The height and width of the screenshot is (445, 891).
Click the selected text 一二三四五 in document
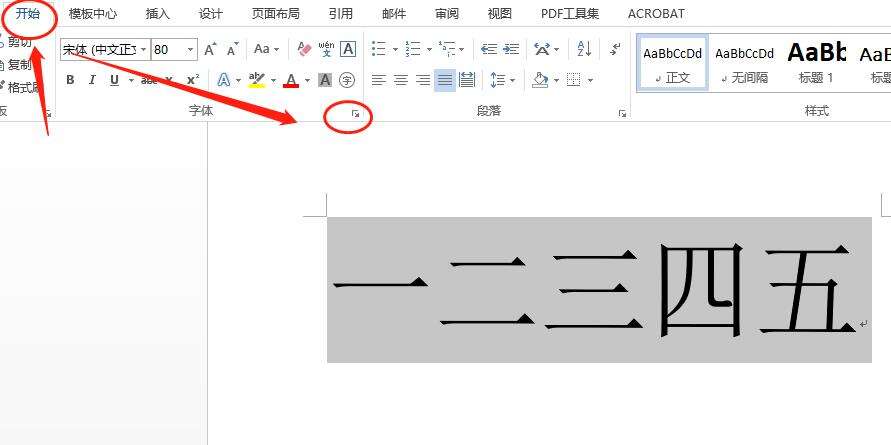599,289
